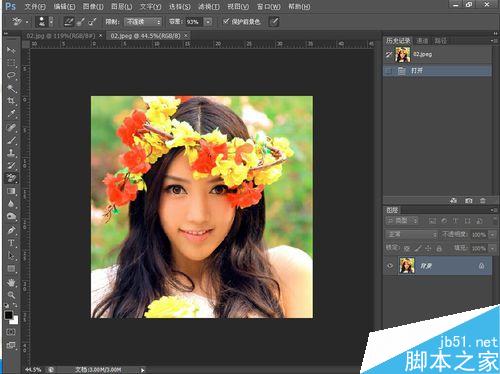Select the Background Eraser tool
This screenshot has width=500, height=374.
pyautogui.click(x=11, y=178)
